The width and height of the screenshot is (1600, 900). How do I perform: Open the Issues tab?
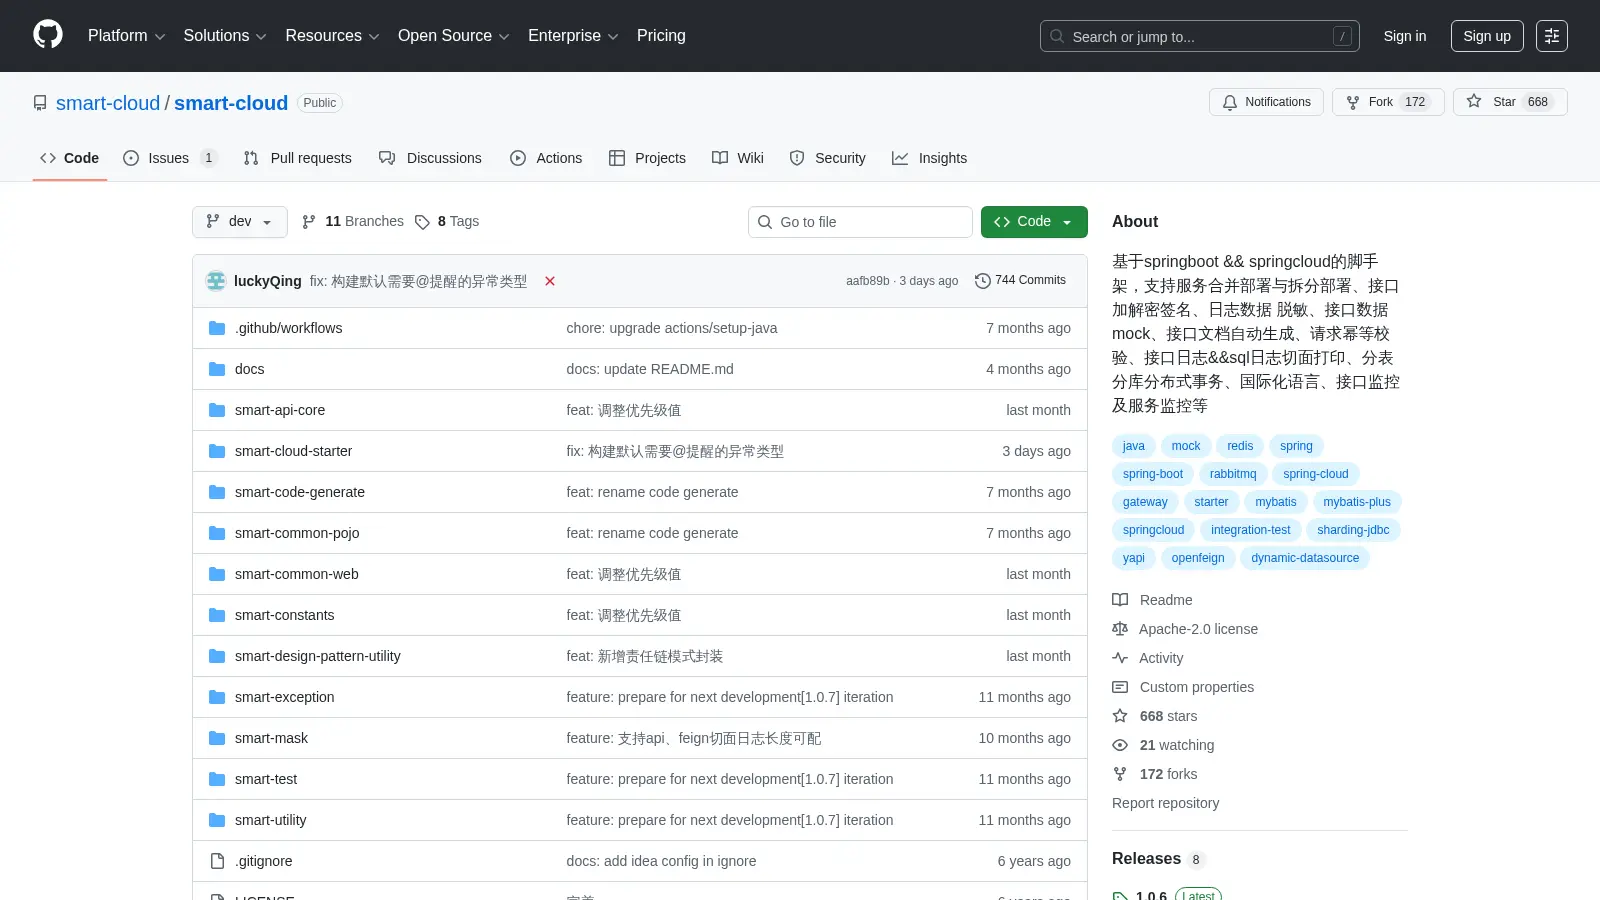pos(169,158)
